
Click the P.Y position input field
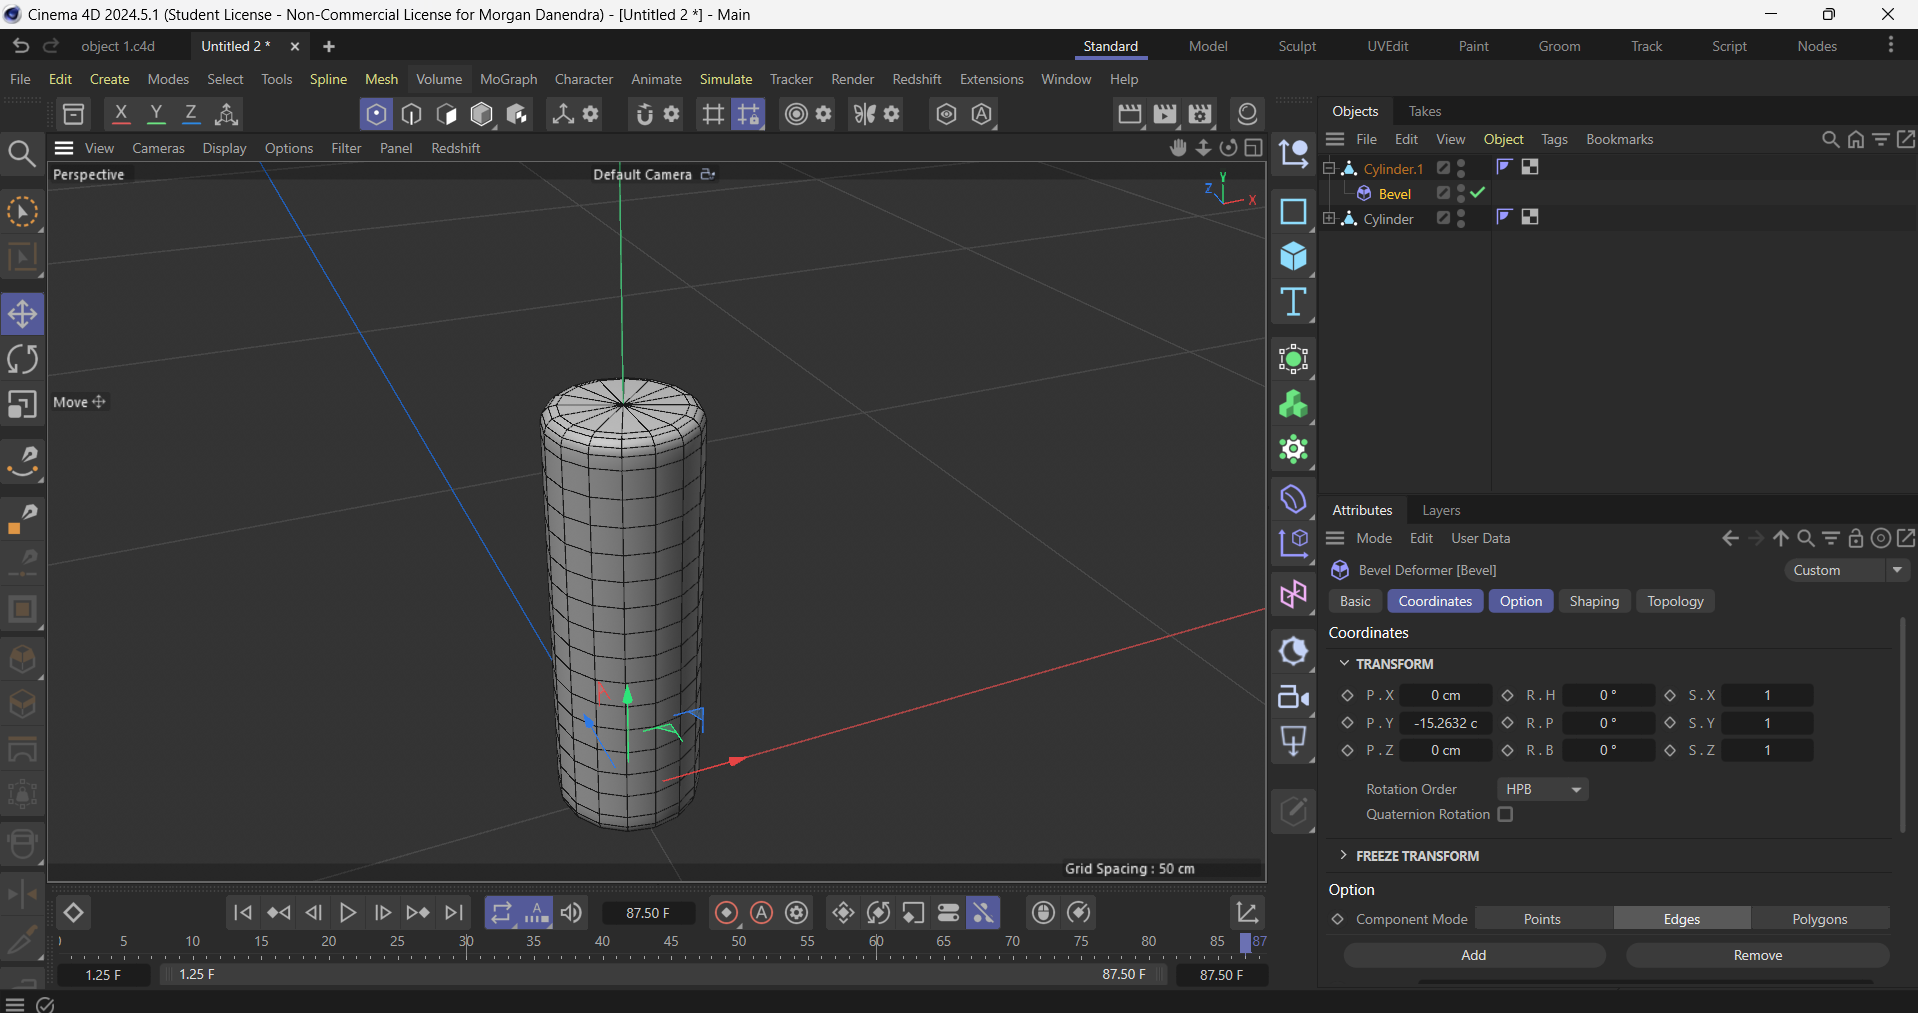tap(1445, 723)
